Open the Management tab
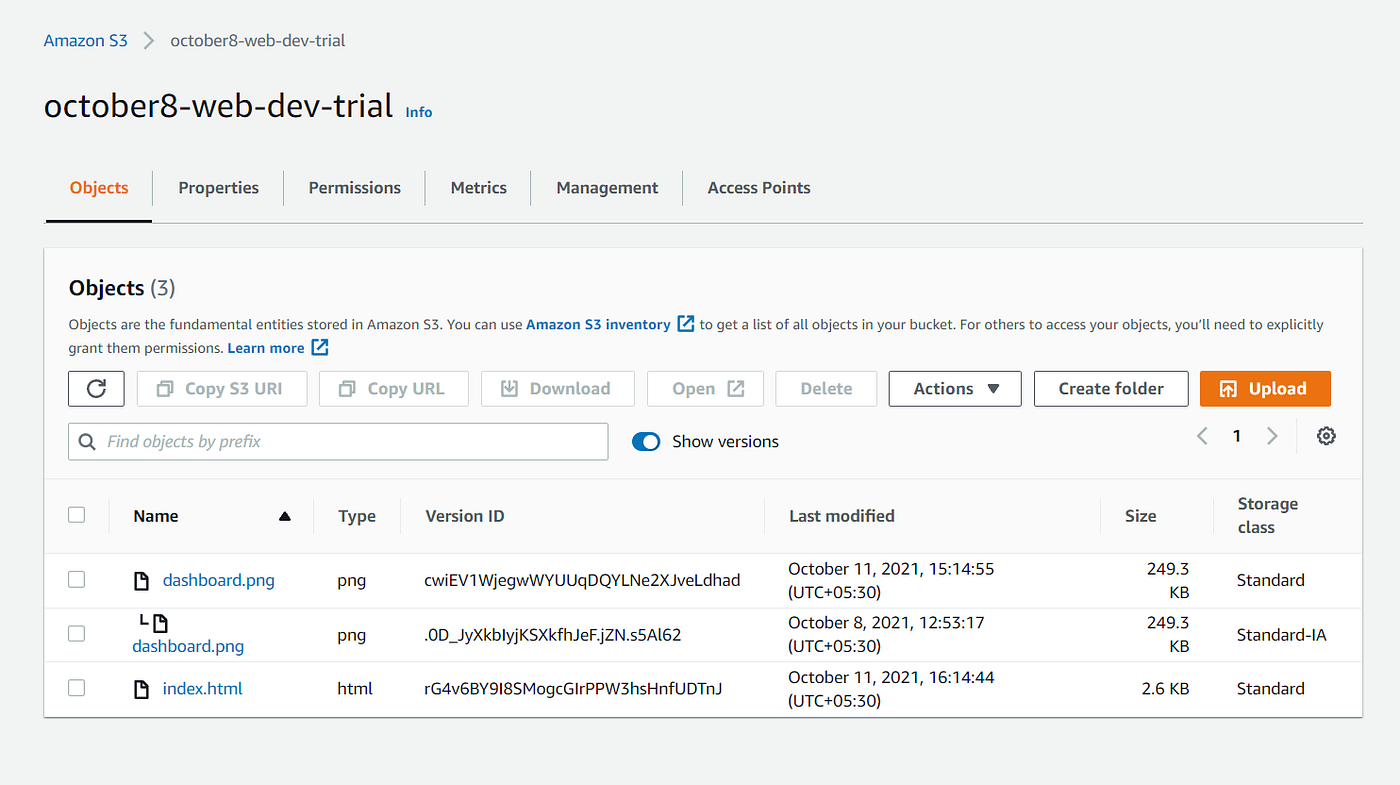 tap(607, 187)
